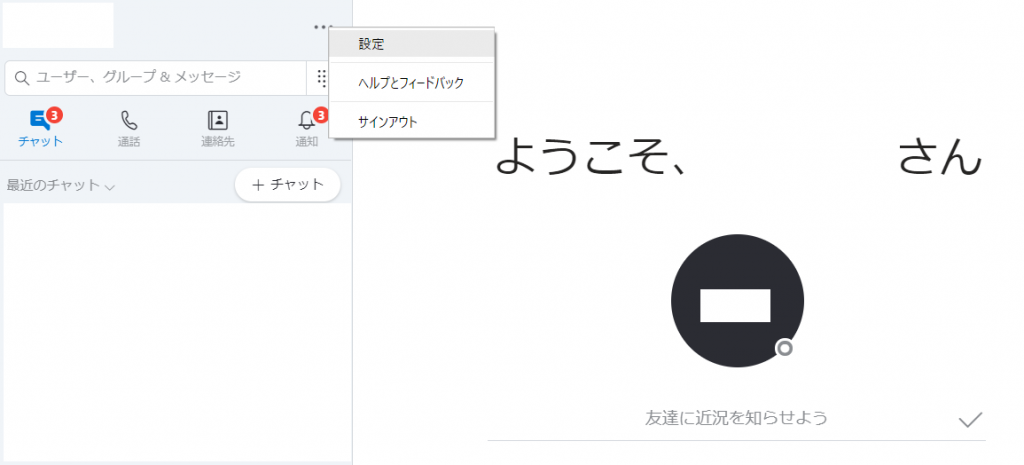Expand the 最近のチャット dropdown
Viewport: 1024px width, 465px height.
coord(61,185)
